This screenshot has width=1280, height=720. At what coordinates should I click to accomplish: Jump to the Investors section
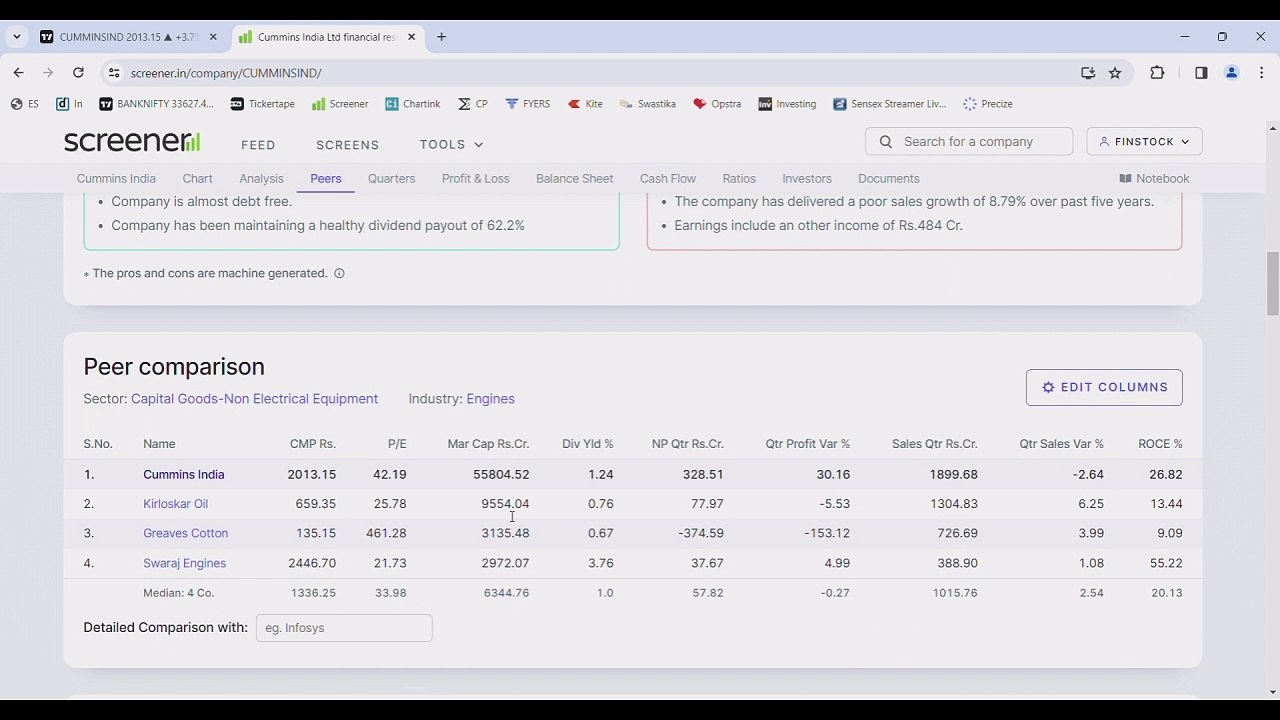coord(807,178)
